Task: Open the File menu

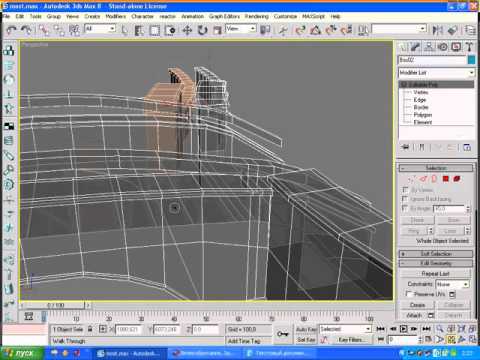Action: pos(6,16)
